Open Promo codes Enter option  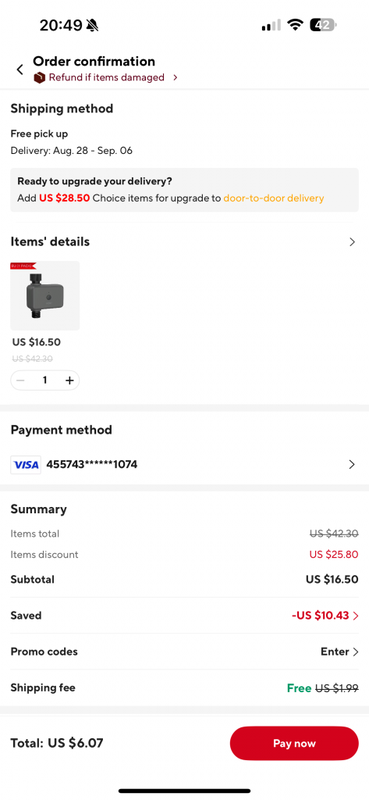point(339,652)
